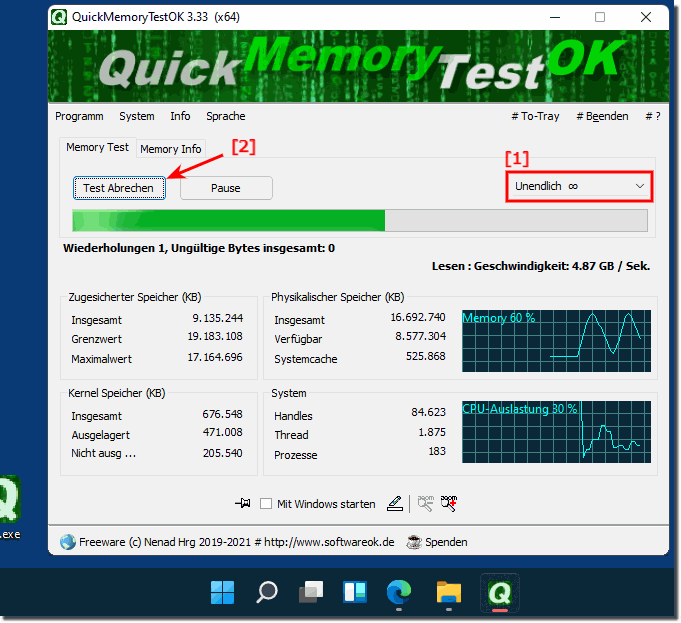Click the Nicht ausg ... value 205.540
Image resolution: width=681 pixels, height=623 pixels.
[x=222, y=453]
